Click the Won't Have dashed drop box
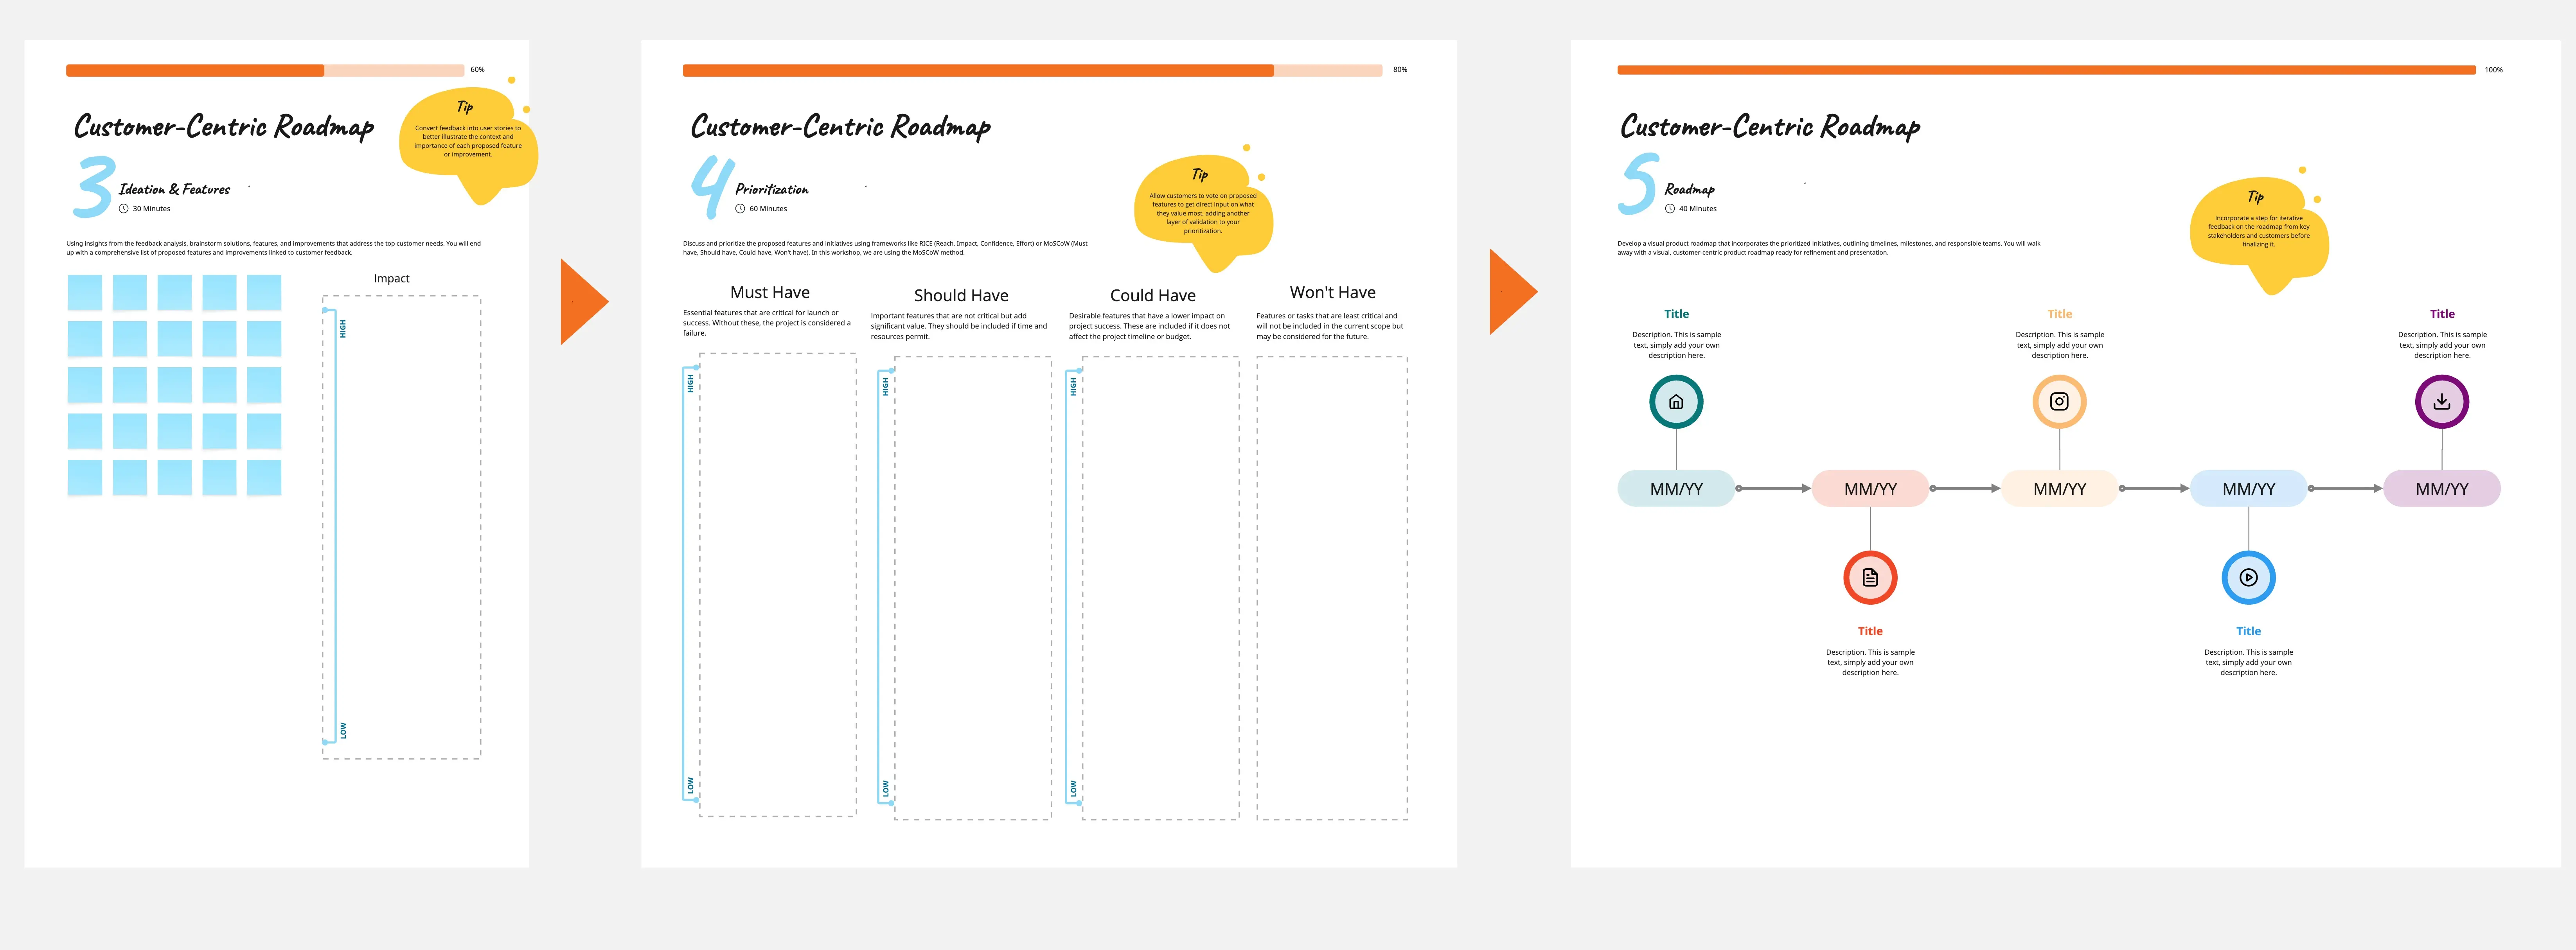Image resolution: width=2576 pixels, height=950 pixels. [x=1332, y=588]
